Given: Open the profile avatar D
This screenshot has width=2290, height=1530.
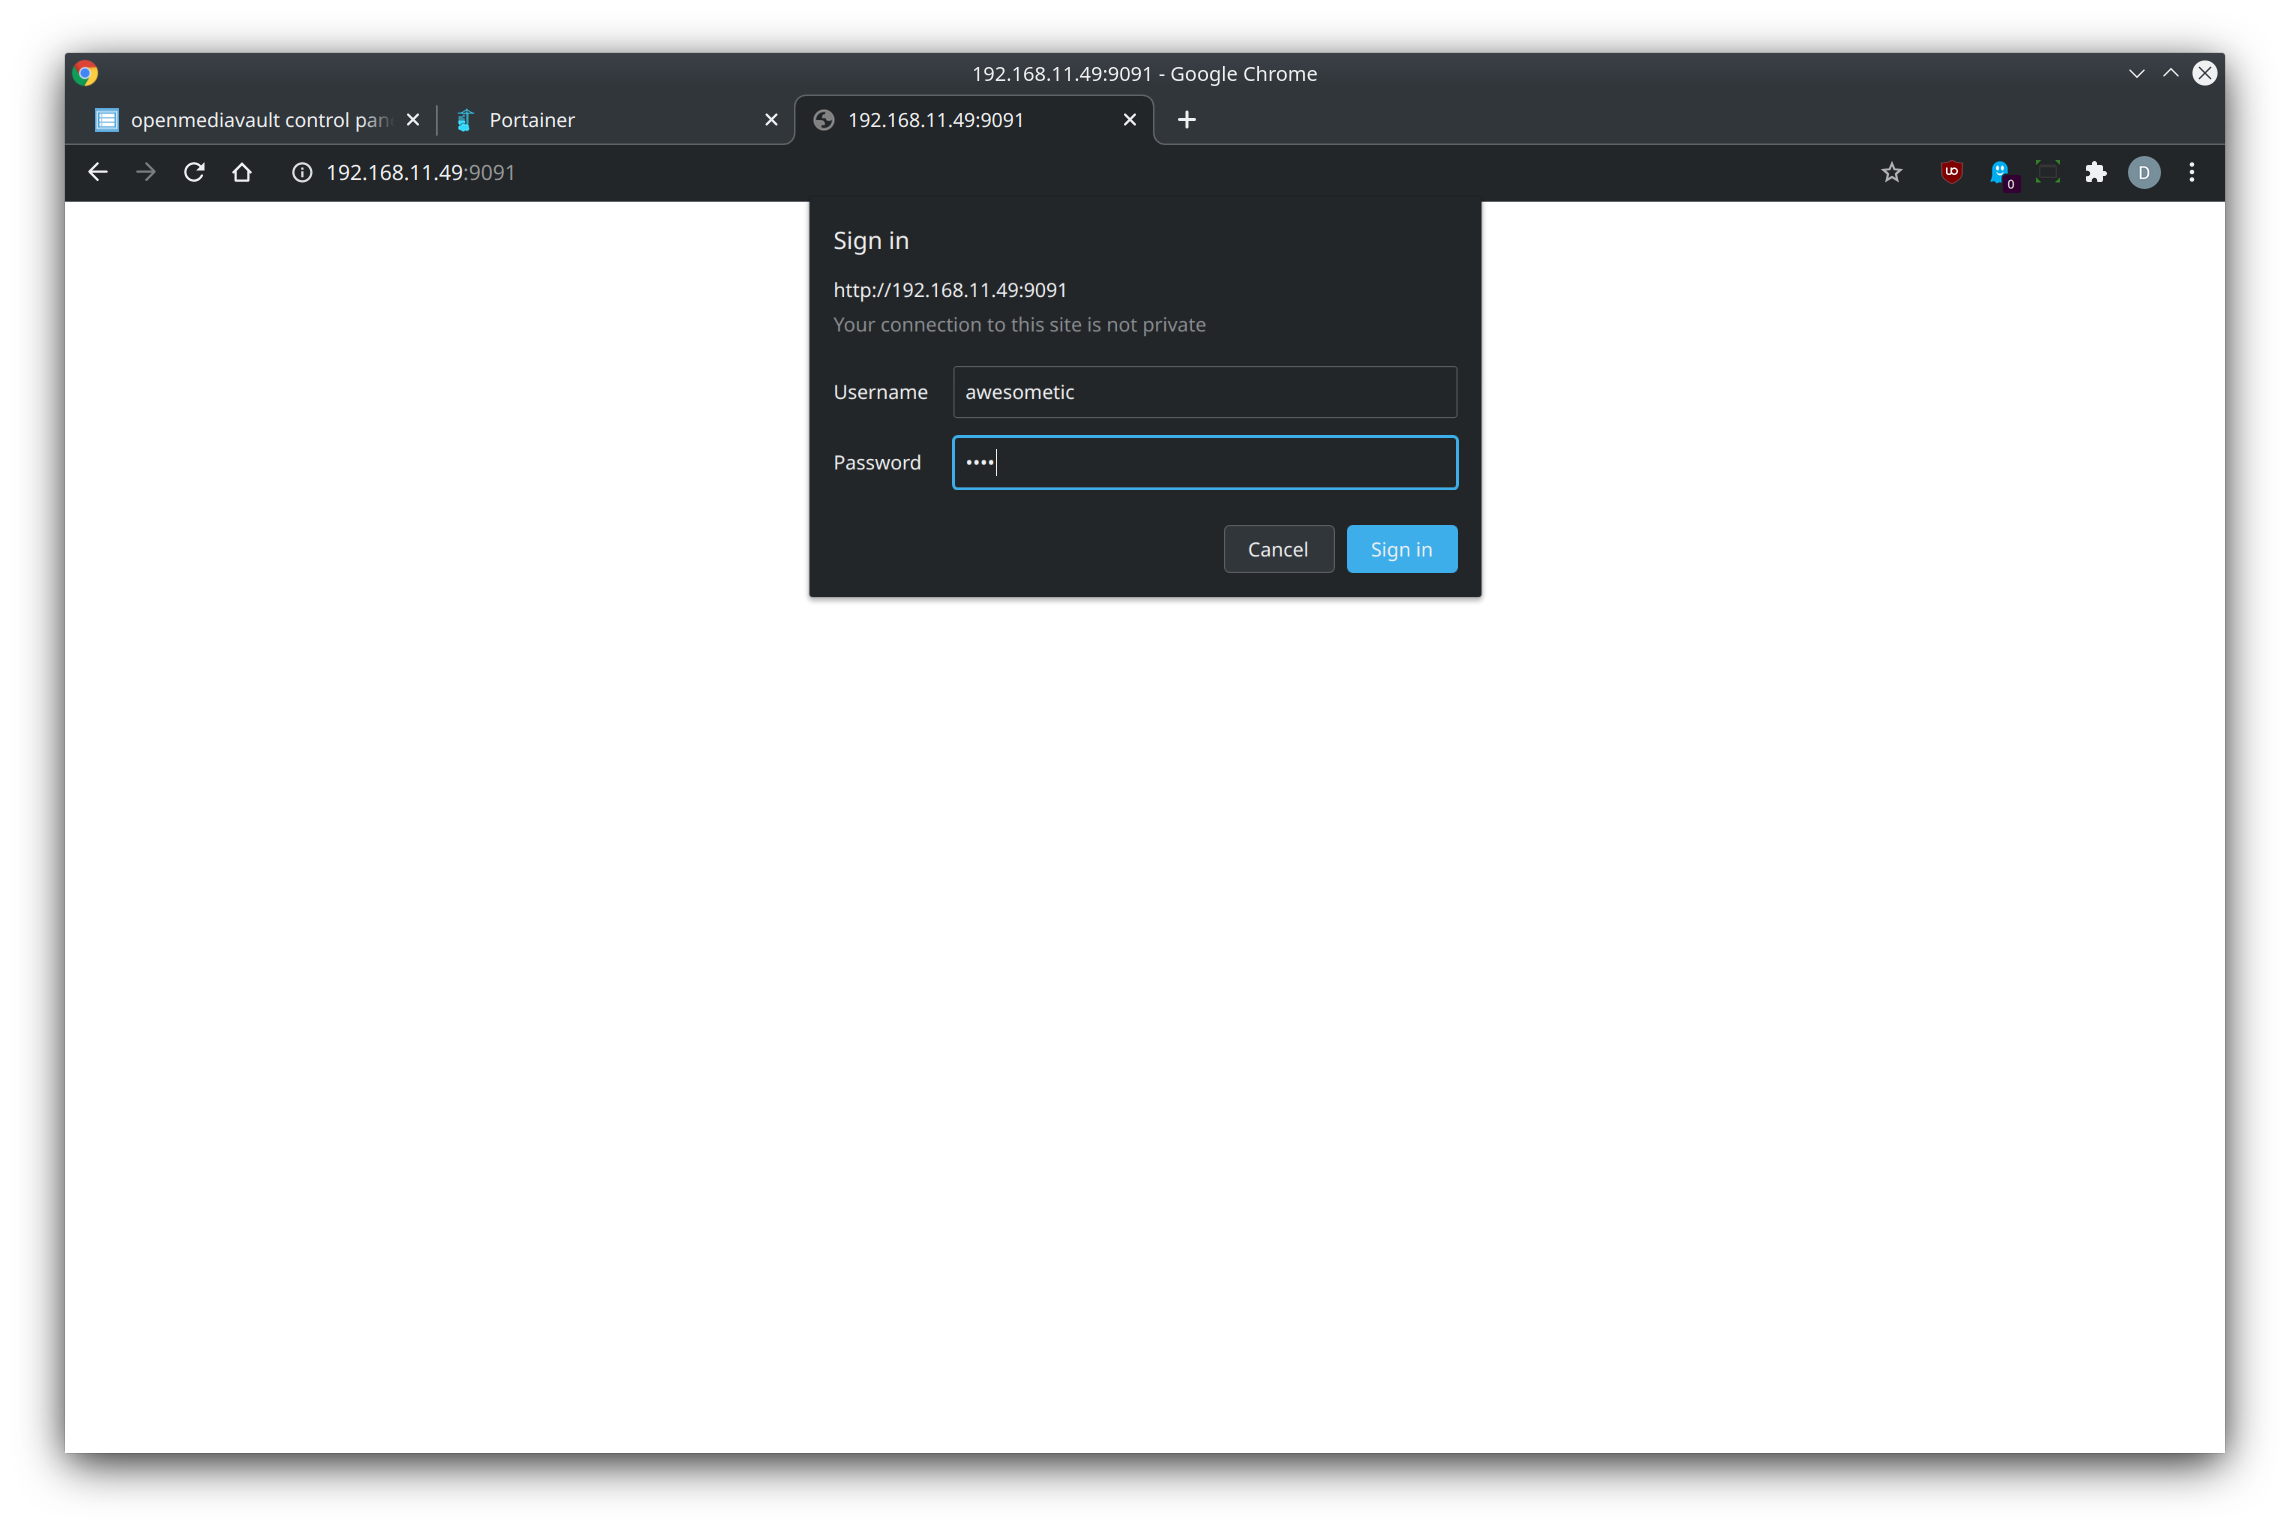Looking at the screenshot, I should 2143,172.
